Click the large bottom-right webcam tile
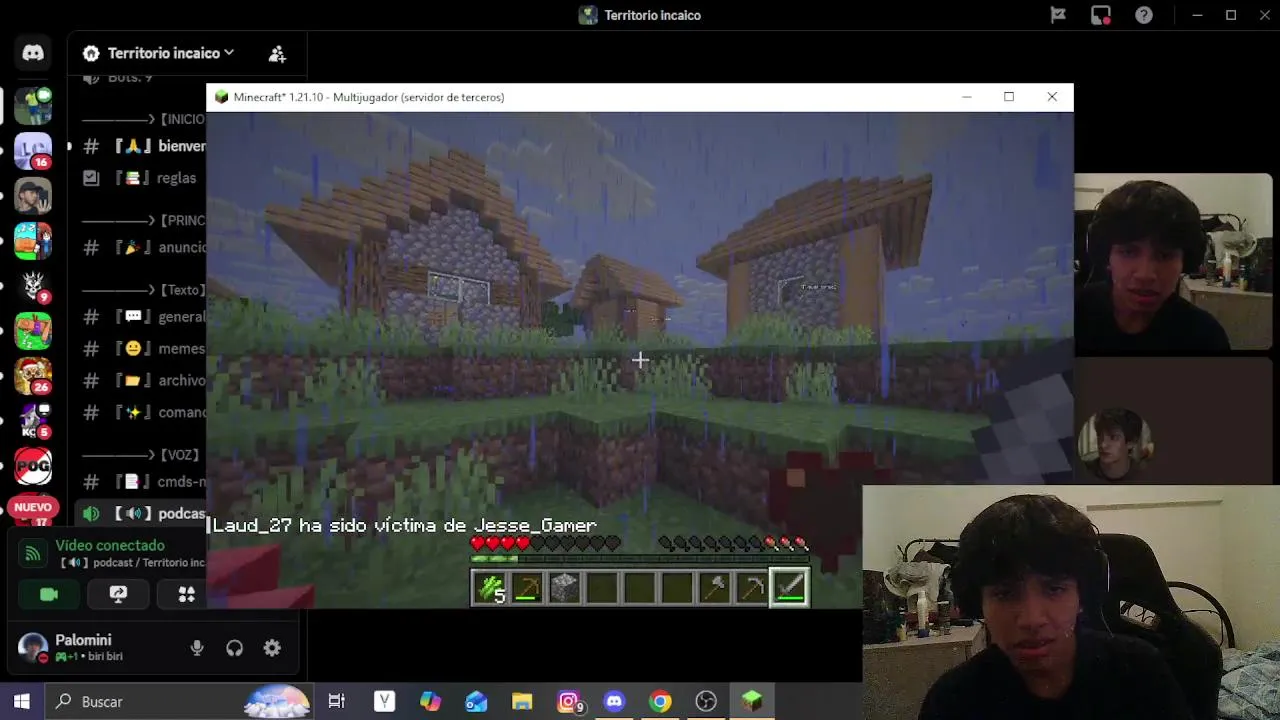Screen dimensions: 1280x720 [1071, 603]
